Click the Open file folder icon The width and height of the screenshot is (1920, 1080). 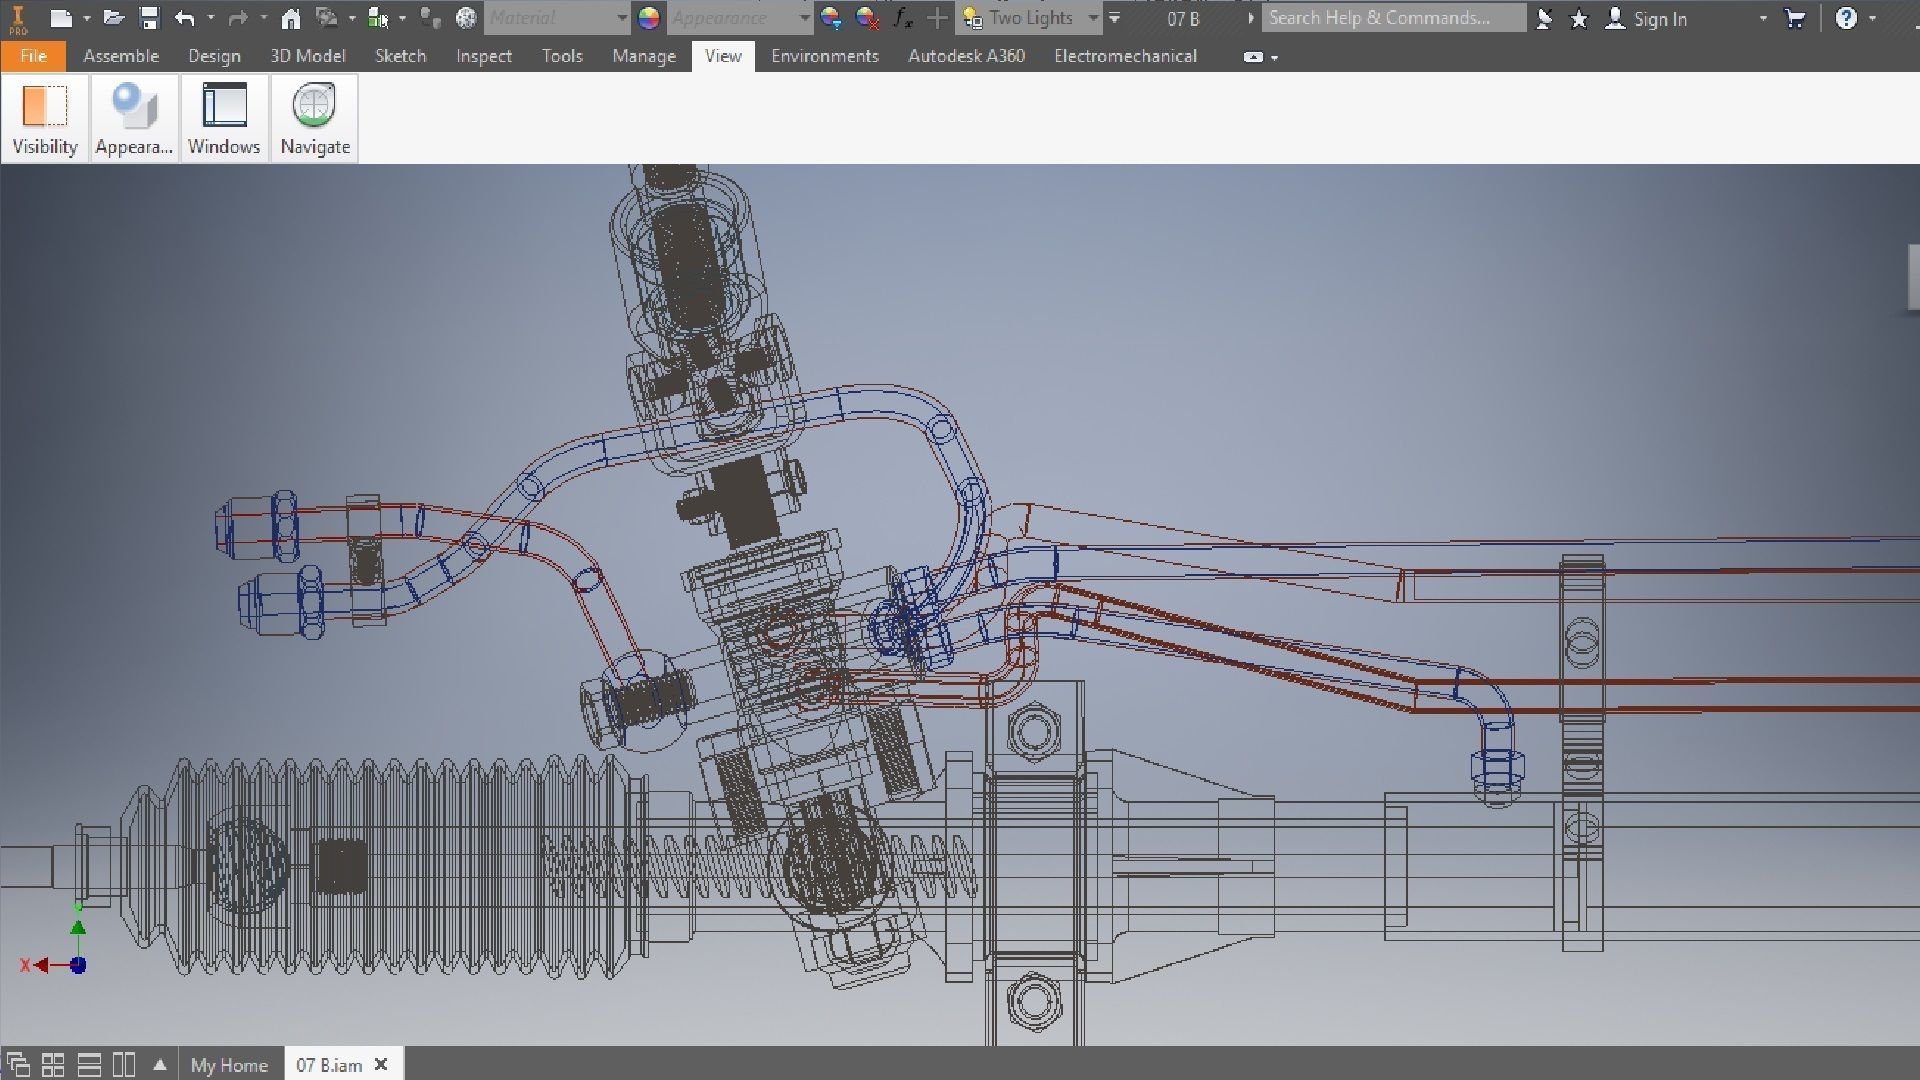[x=113, y=18]
